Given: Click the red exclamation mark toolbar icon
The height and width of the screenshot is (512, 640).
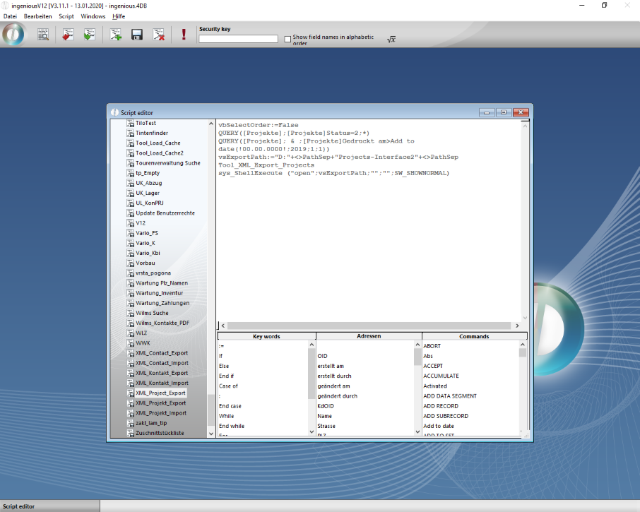Looking at the screenshot, I should tap(184, 35).
